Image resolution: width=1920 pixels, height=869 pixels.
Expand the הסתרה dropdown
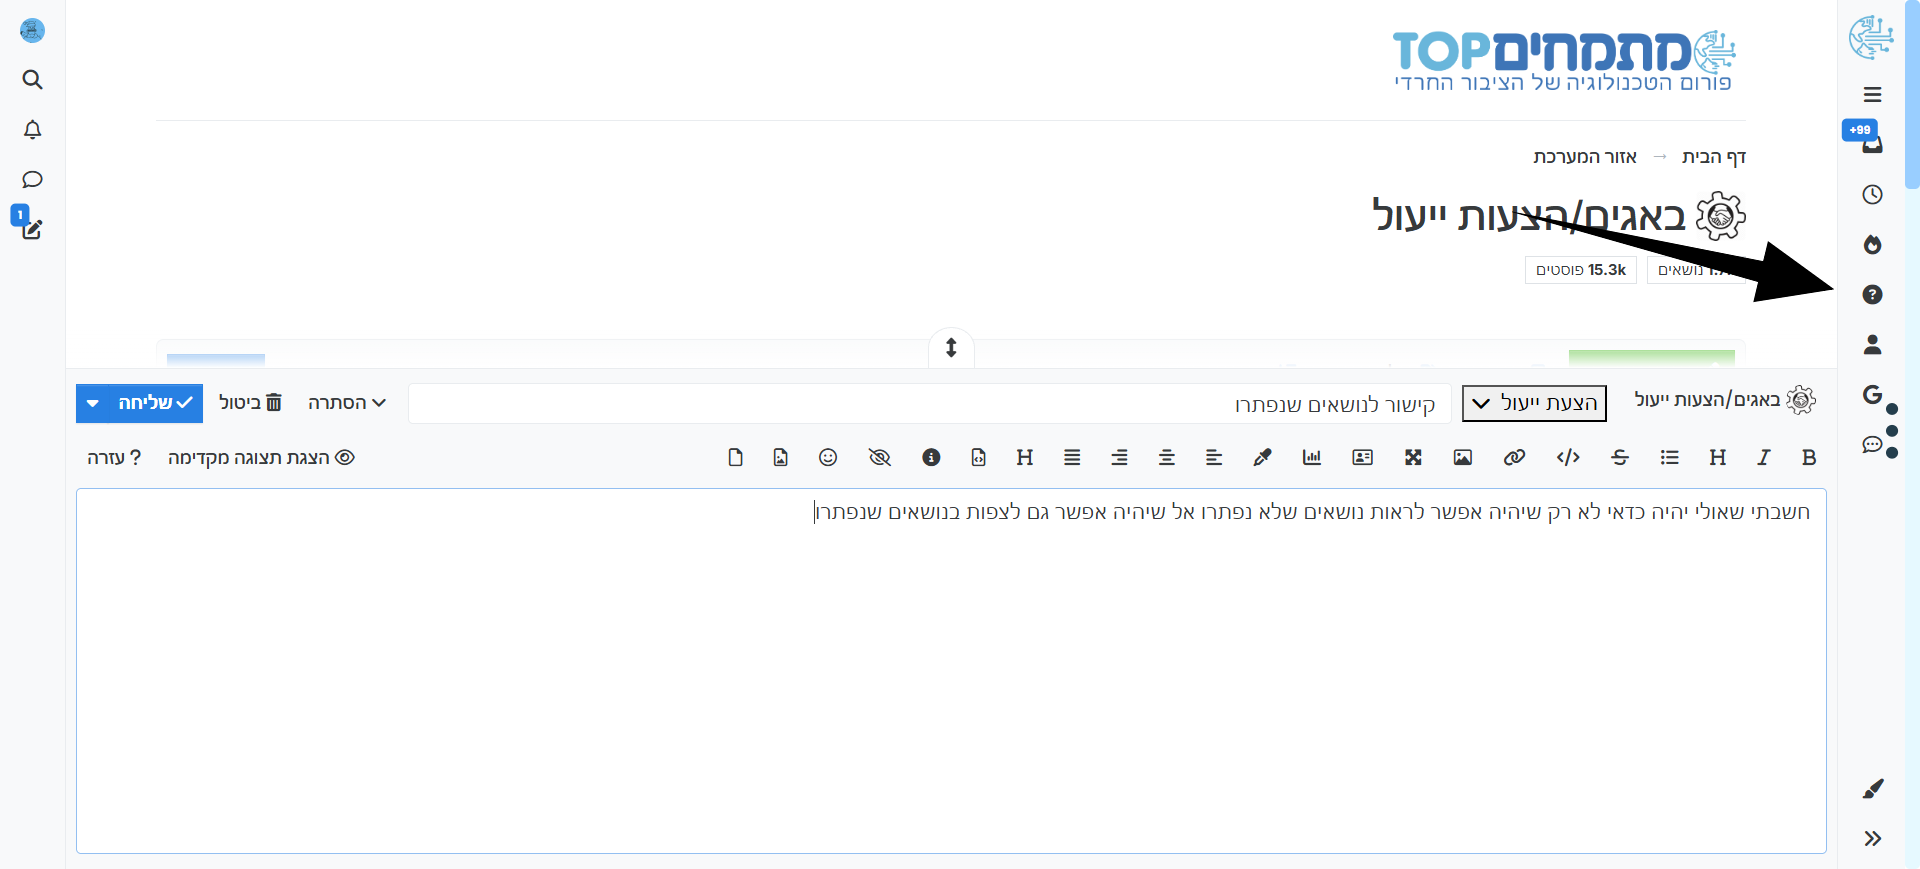(346, 403)
